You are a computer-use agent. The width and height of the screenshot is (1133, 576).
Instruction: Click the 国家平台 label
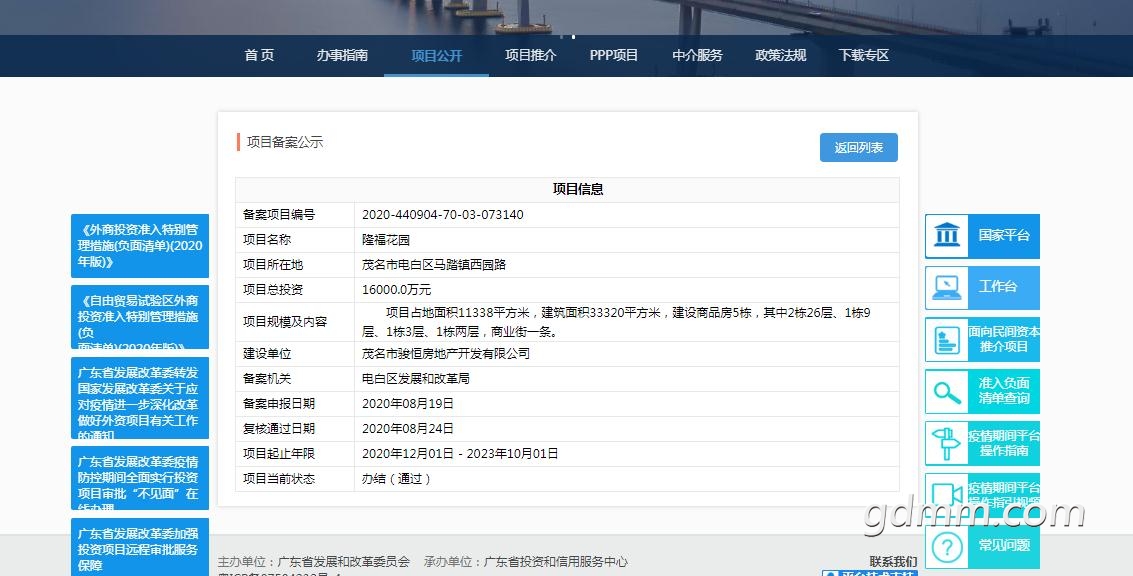tap(1004, 236)
